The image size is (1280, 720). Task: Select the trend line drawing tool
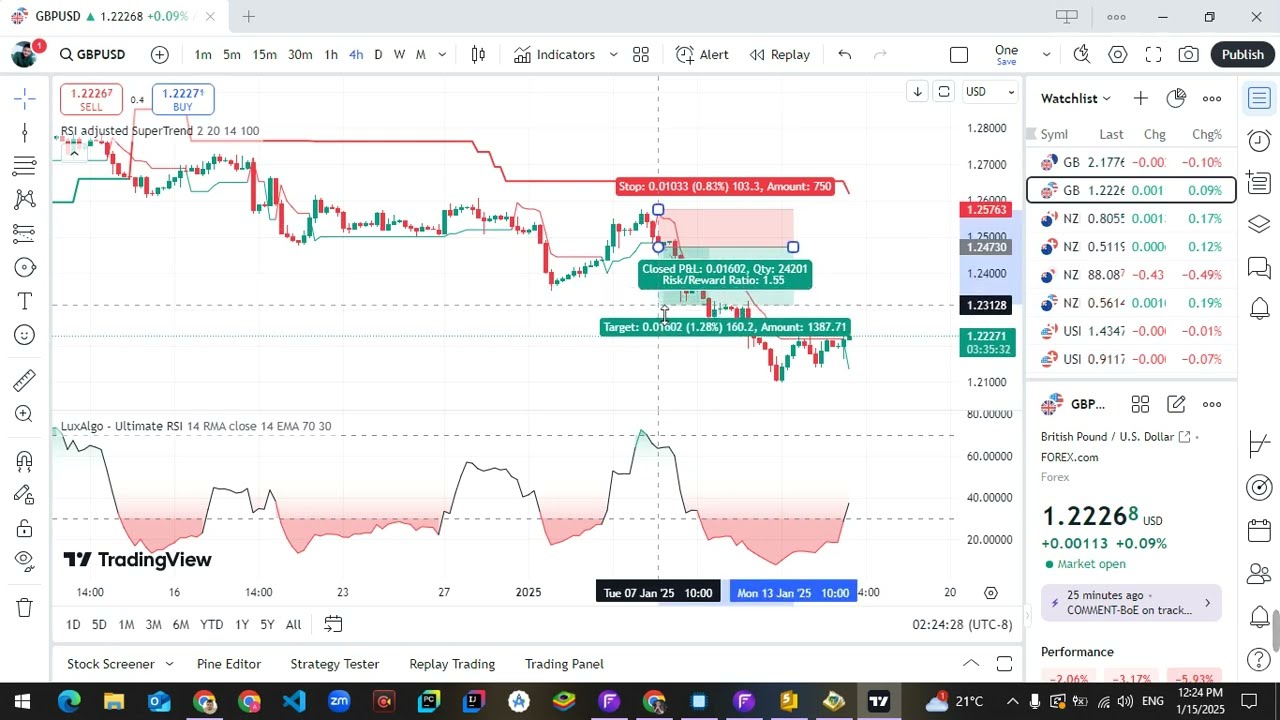[25, 132]
